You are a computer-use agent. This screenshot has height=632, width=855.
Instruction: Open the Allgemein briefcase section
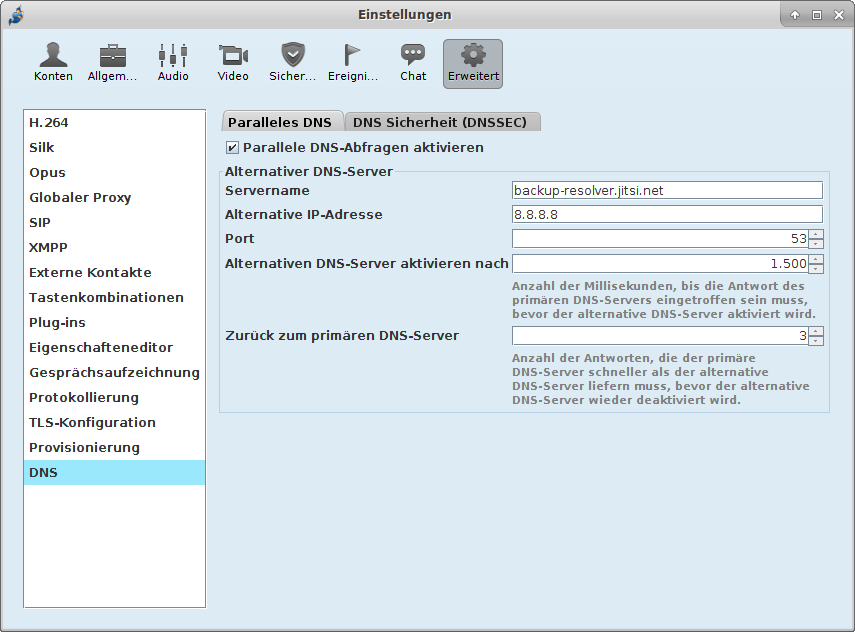tap(112, 62)
